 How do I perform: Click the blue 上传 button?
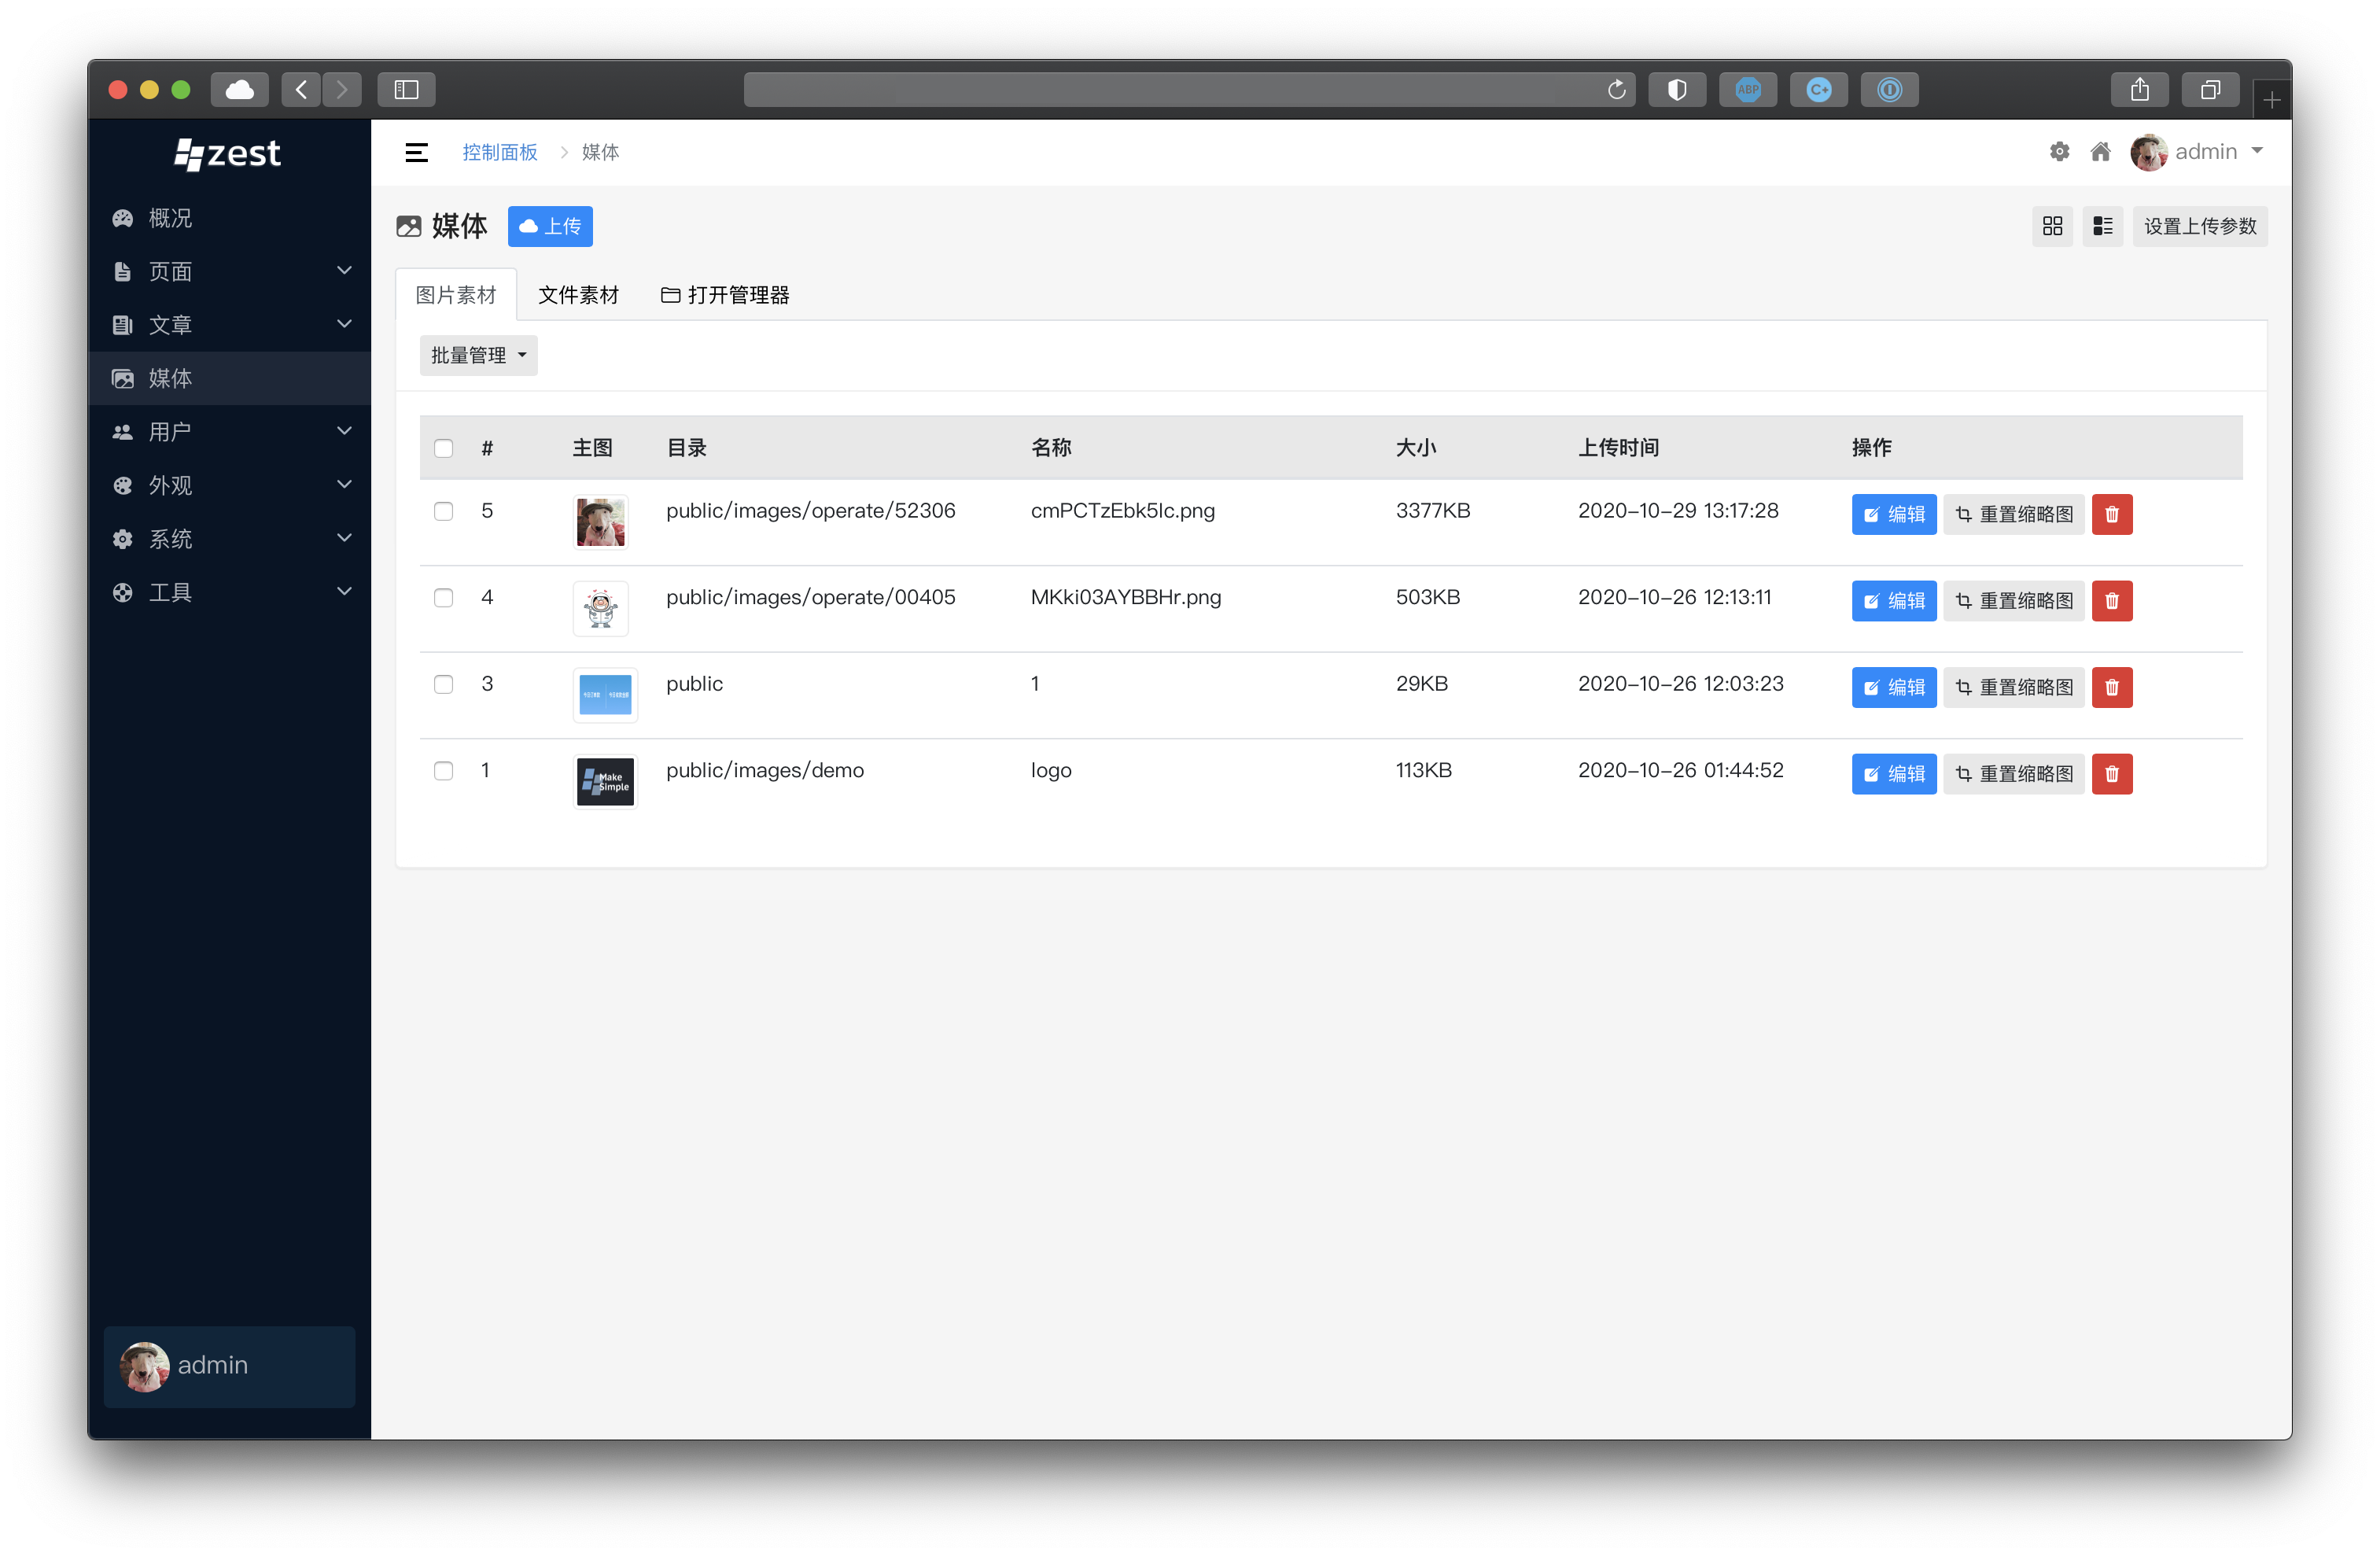click(x=550, y=226)
